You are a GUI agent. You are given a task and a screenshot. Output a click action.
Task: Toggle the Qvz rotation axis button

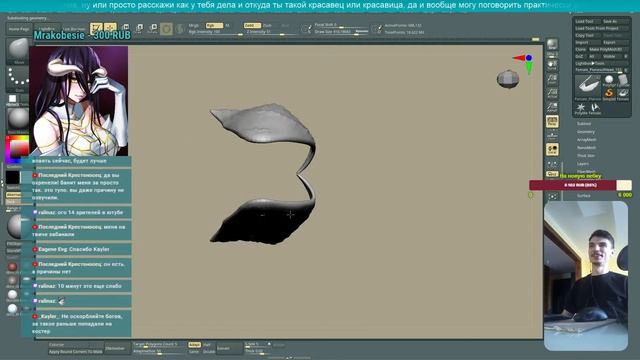552,174
